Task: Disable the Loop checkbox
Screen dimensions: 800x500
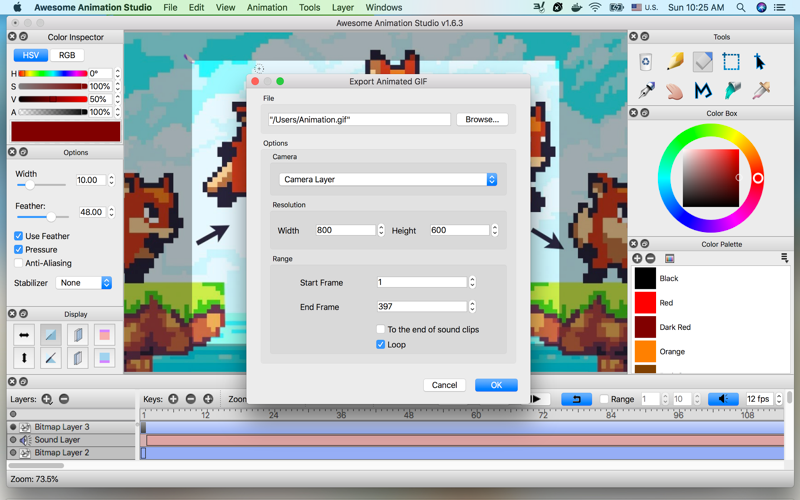Action: tap(380, 344)
